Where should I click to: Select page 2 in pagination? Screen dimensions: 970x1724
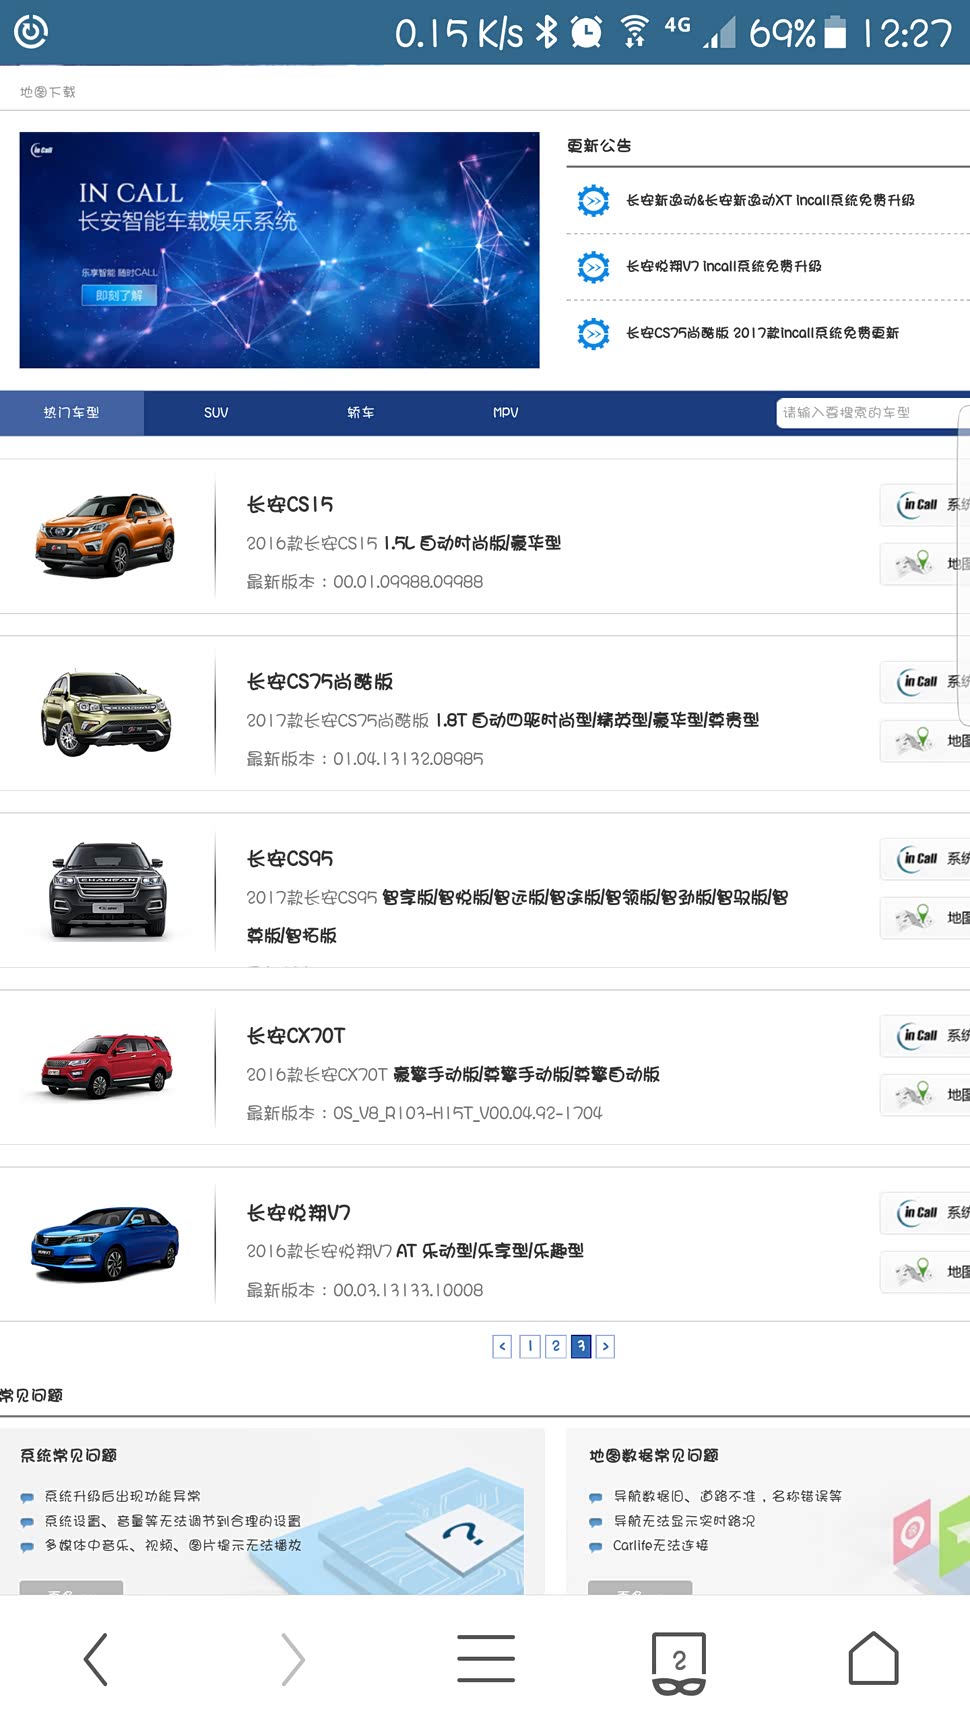tap(556, 1347)
